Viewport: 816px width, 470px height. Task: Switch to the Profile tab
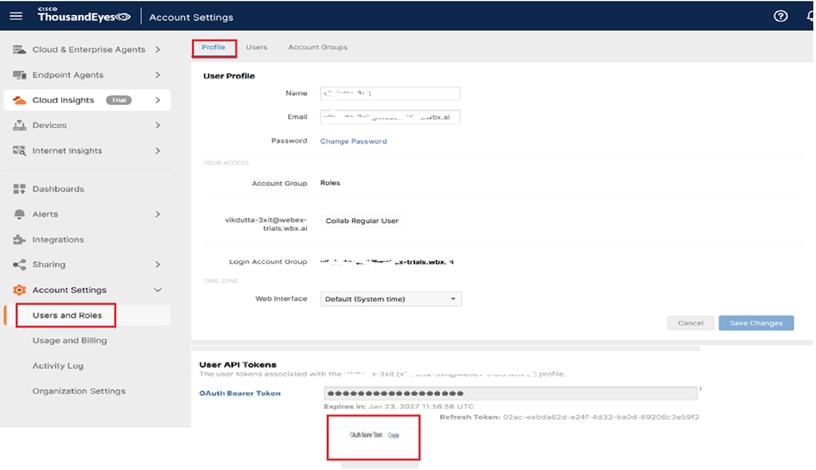coord(213,47)
